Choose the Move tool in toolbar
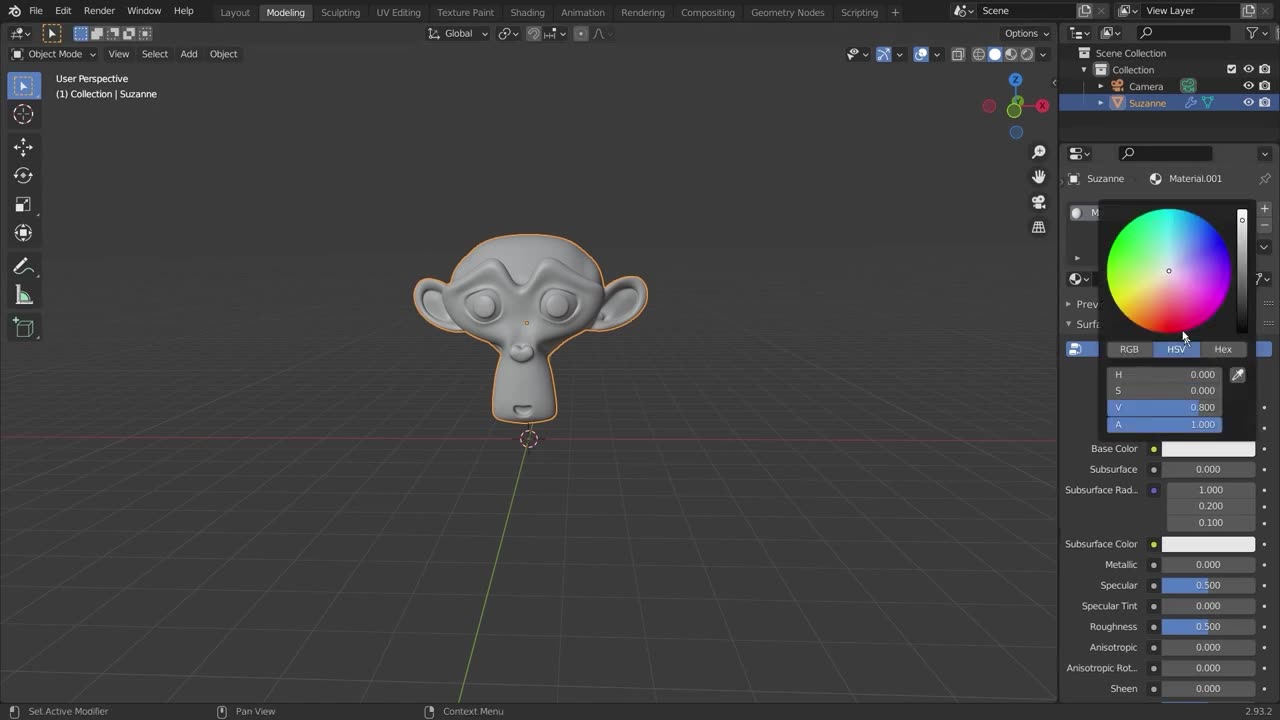This screenshot has height=720, width=1280. coord(24,147)
